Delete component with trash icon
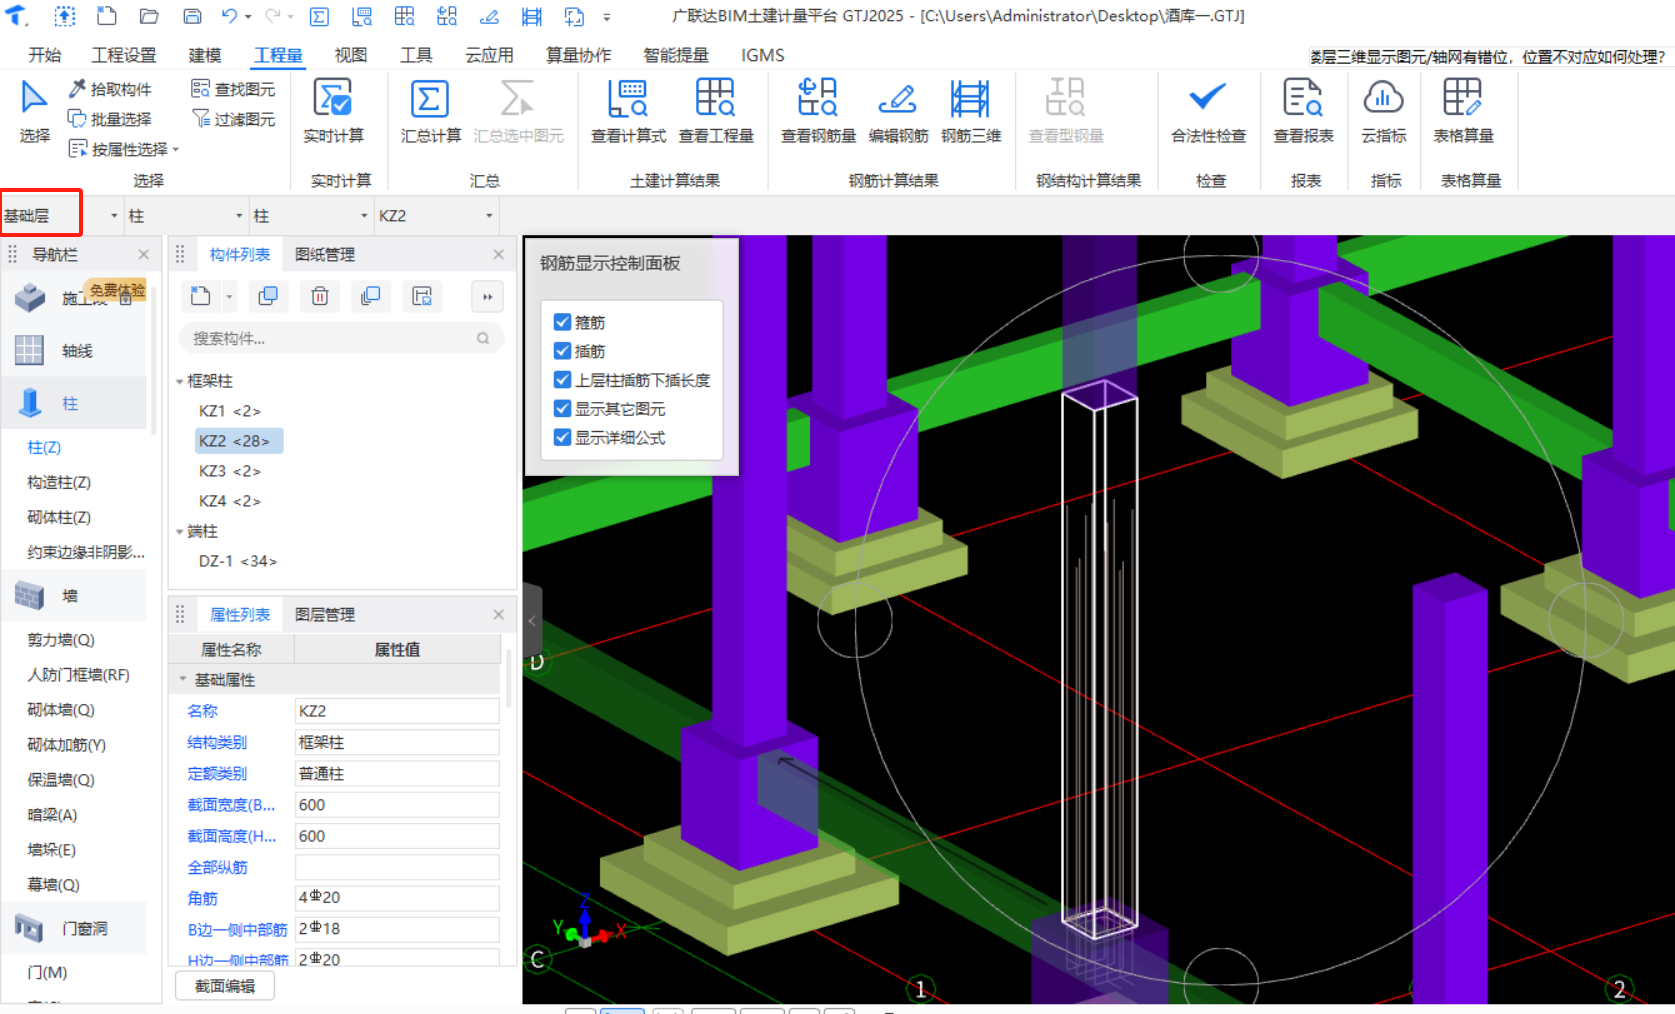 point(320,296)
